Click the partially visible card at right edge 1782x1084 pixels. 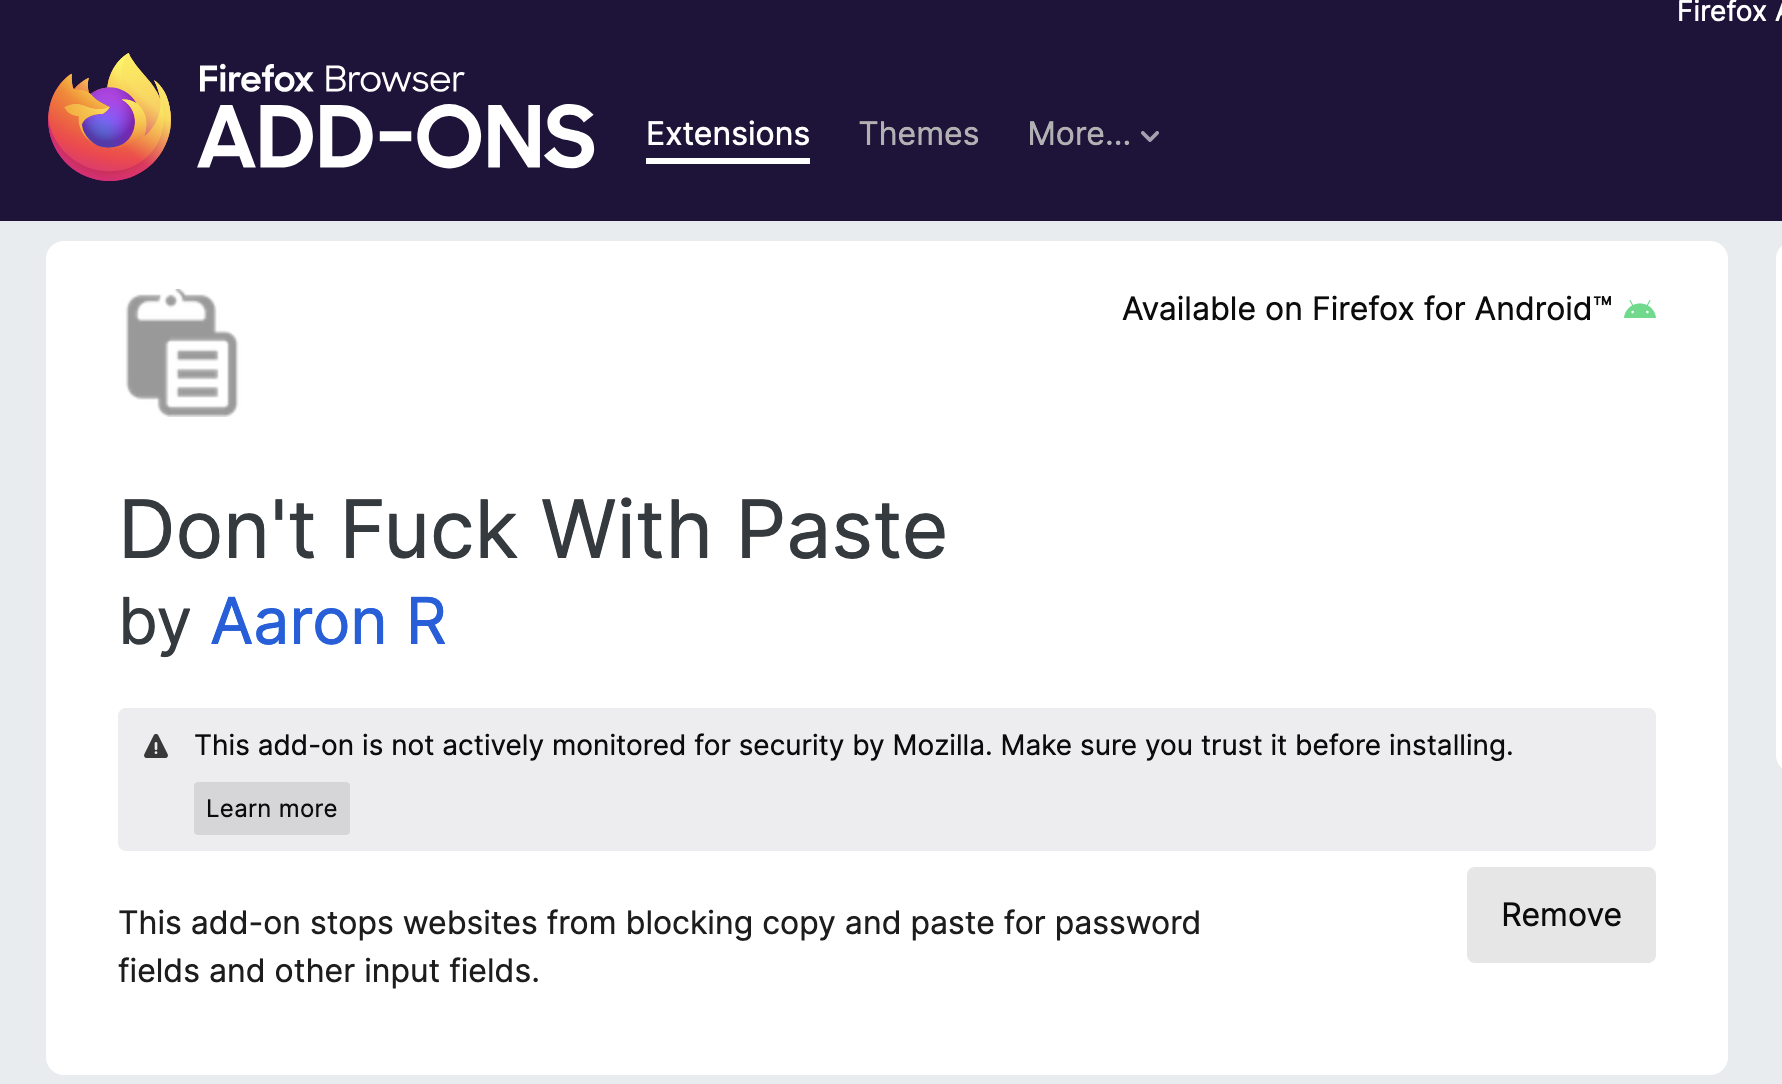tap(1777, 500)
